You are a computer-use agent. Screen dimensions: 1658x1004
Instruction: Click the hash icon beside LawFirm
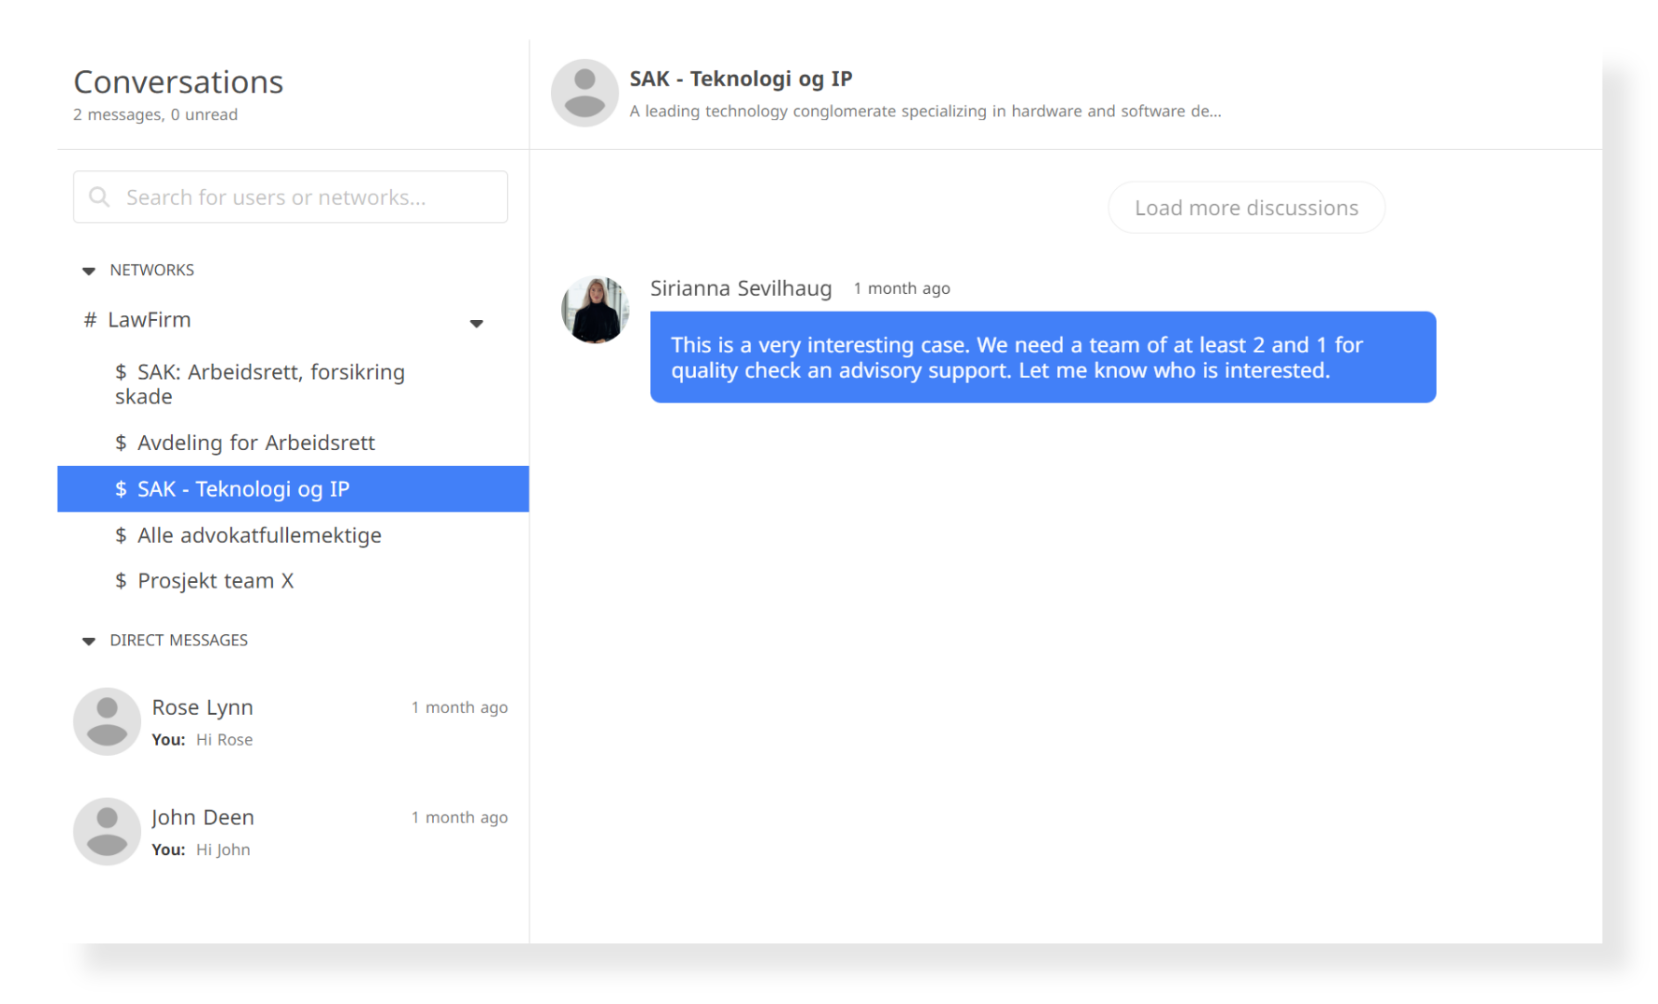click(90, 320)
